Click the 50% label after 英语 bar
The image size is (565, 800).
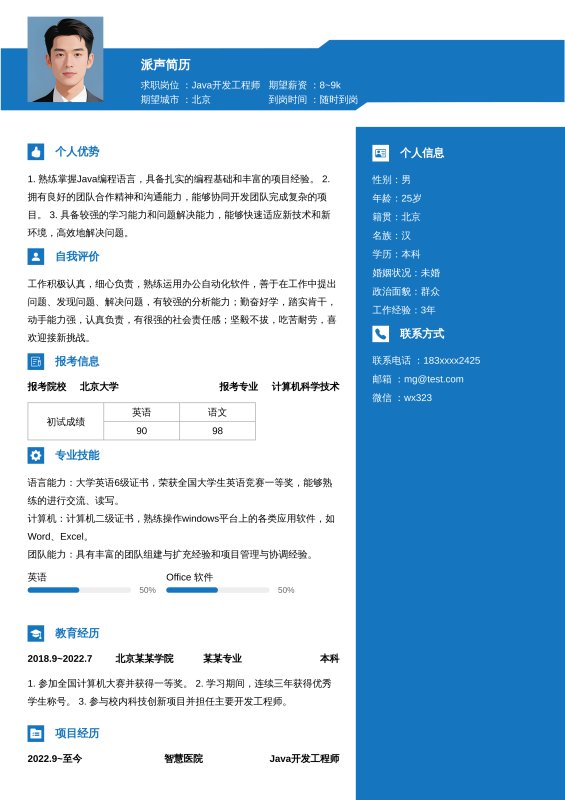click(x=148, y=590)
